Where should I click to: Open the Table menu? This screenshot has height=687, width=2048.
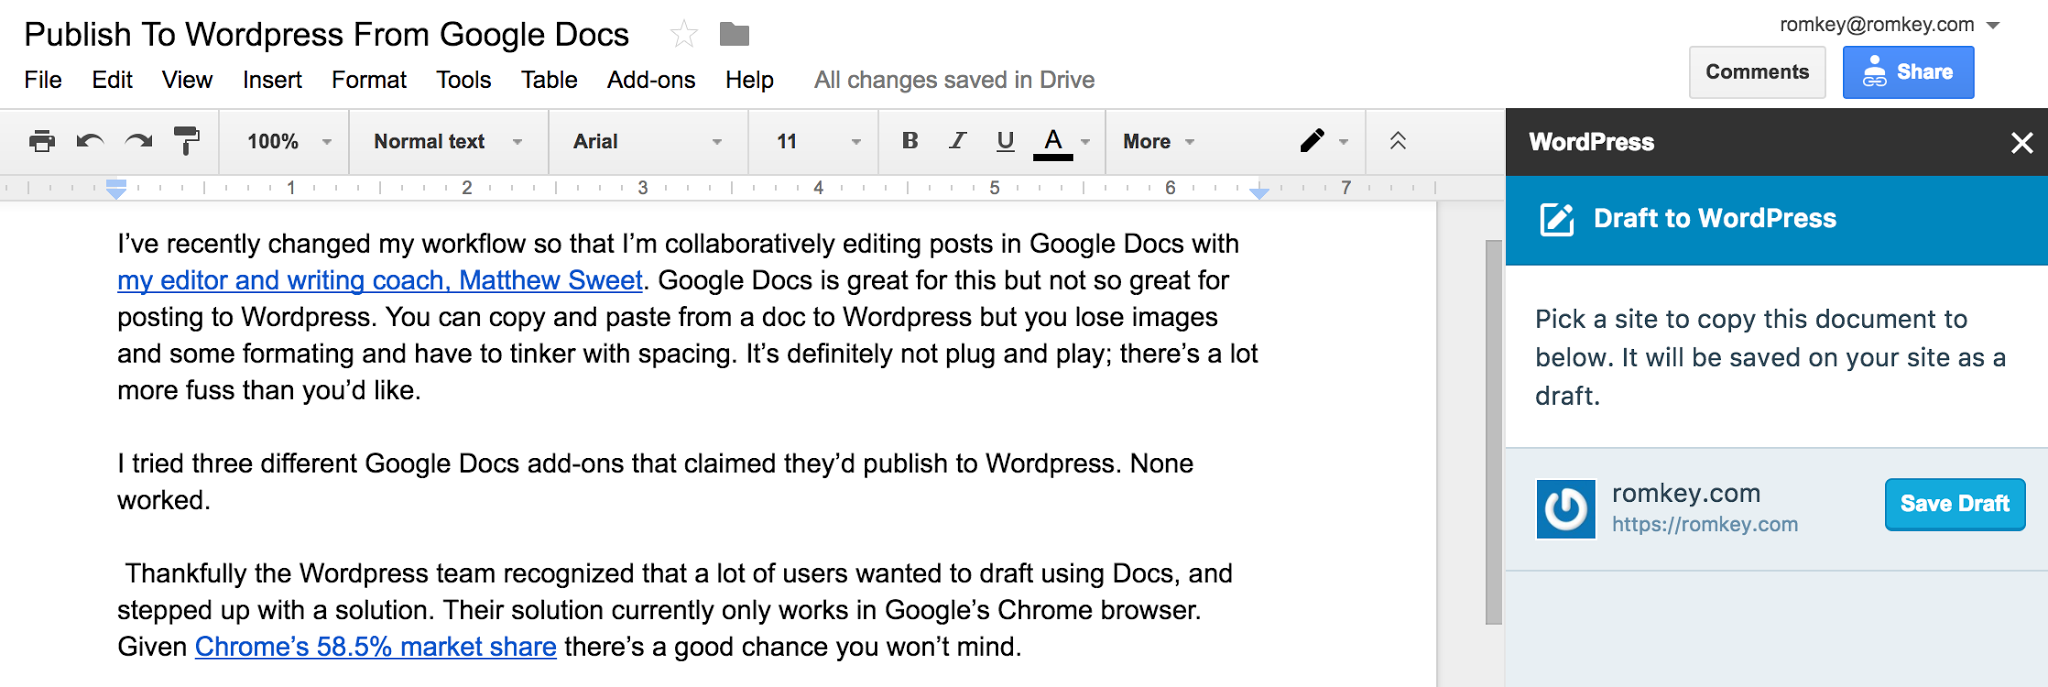coord(549,80)
